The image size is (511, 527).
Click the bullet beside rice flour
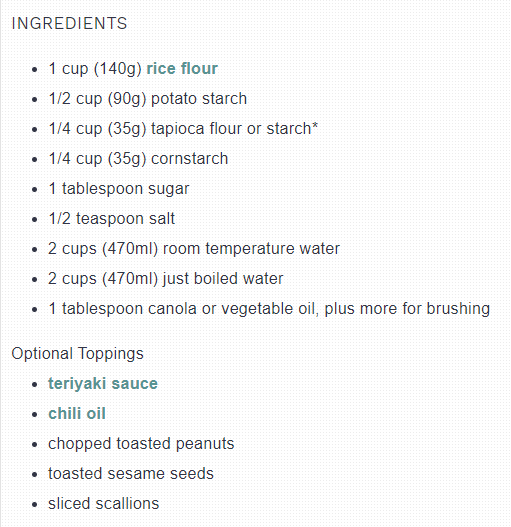tap(35, 70)
